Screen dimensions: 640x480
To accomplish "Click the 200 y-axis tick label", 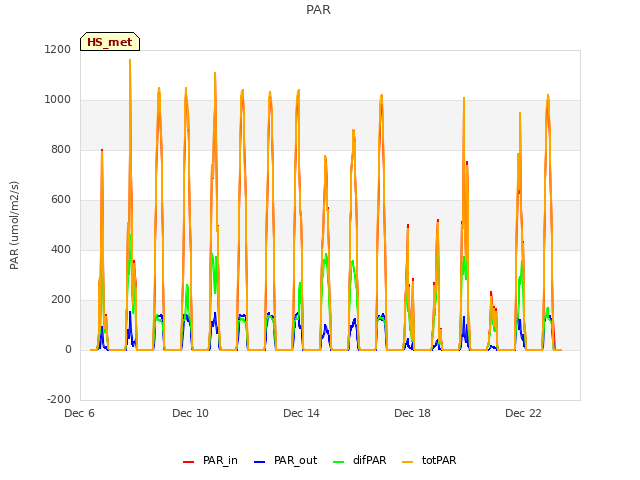I will pos(61,300).
